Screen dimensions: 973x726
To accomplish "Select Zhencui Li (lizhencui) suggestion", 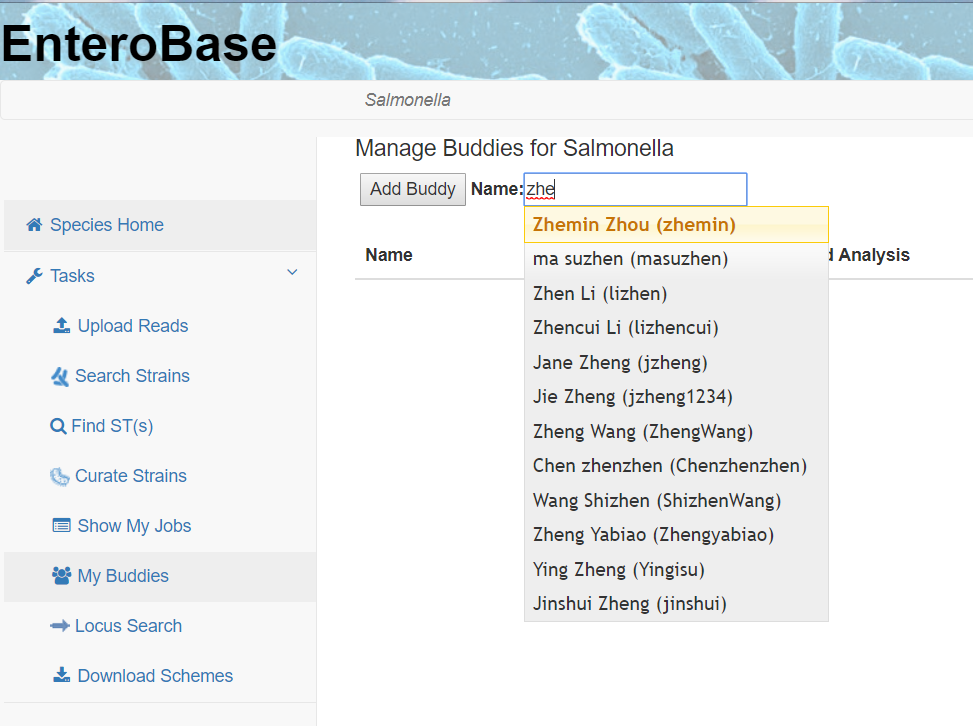I will pyautogui.click(x=676, y=328).
